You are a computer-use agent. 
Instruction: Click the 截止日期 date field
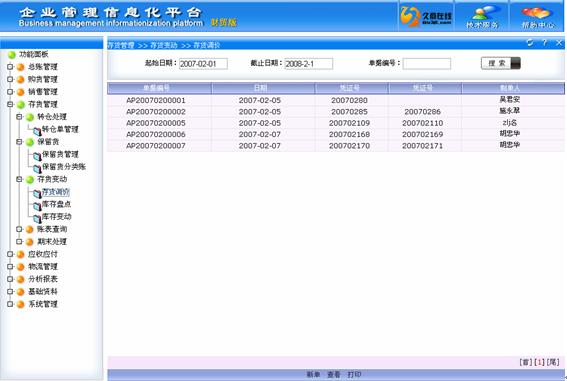(308, 64)
